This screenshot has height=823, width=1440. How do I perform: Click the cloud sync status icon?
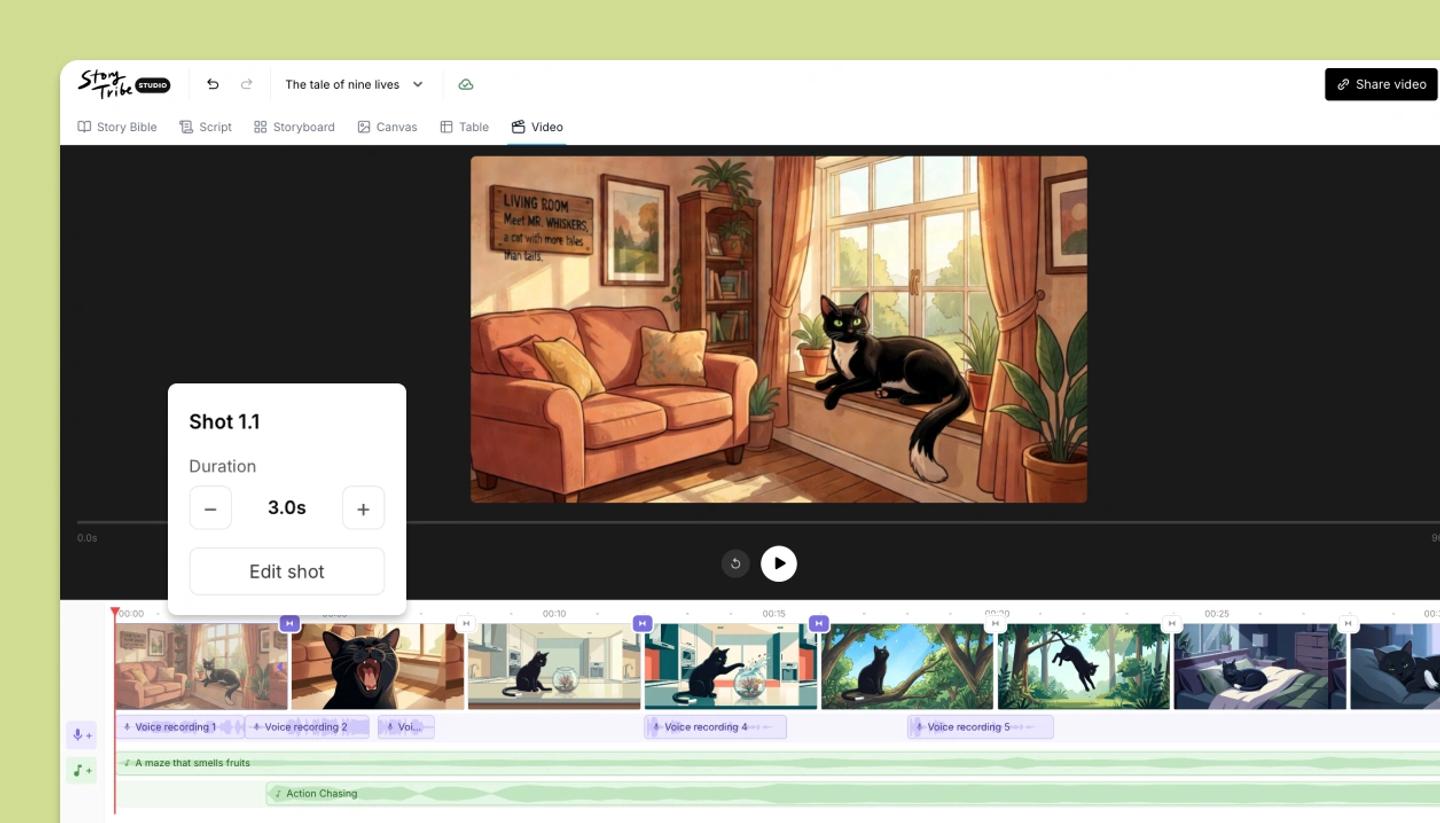[x=466, y=85]
